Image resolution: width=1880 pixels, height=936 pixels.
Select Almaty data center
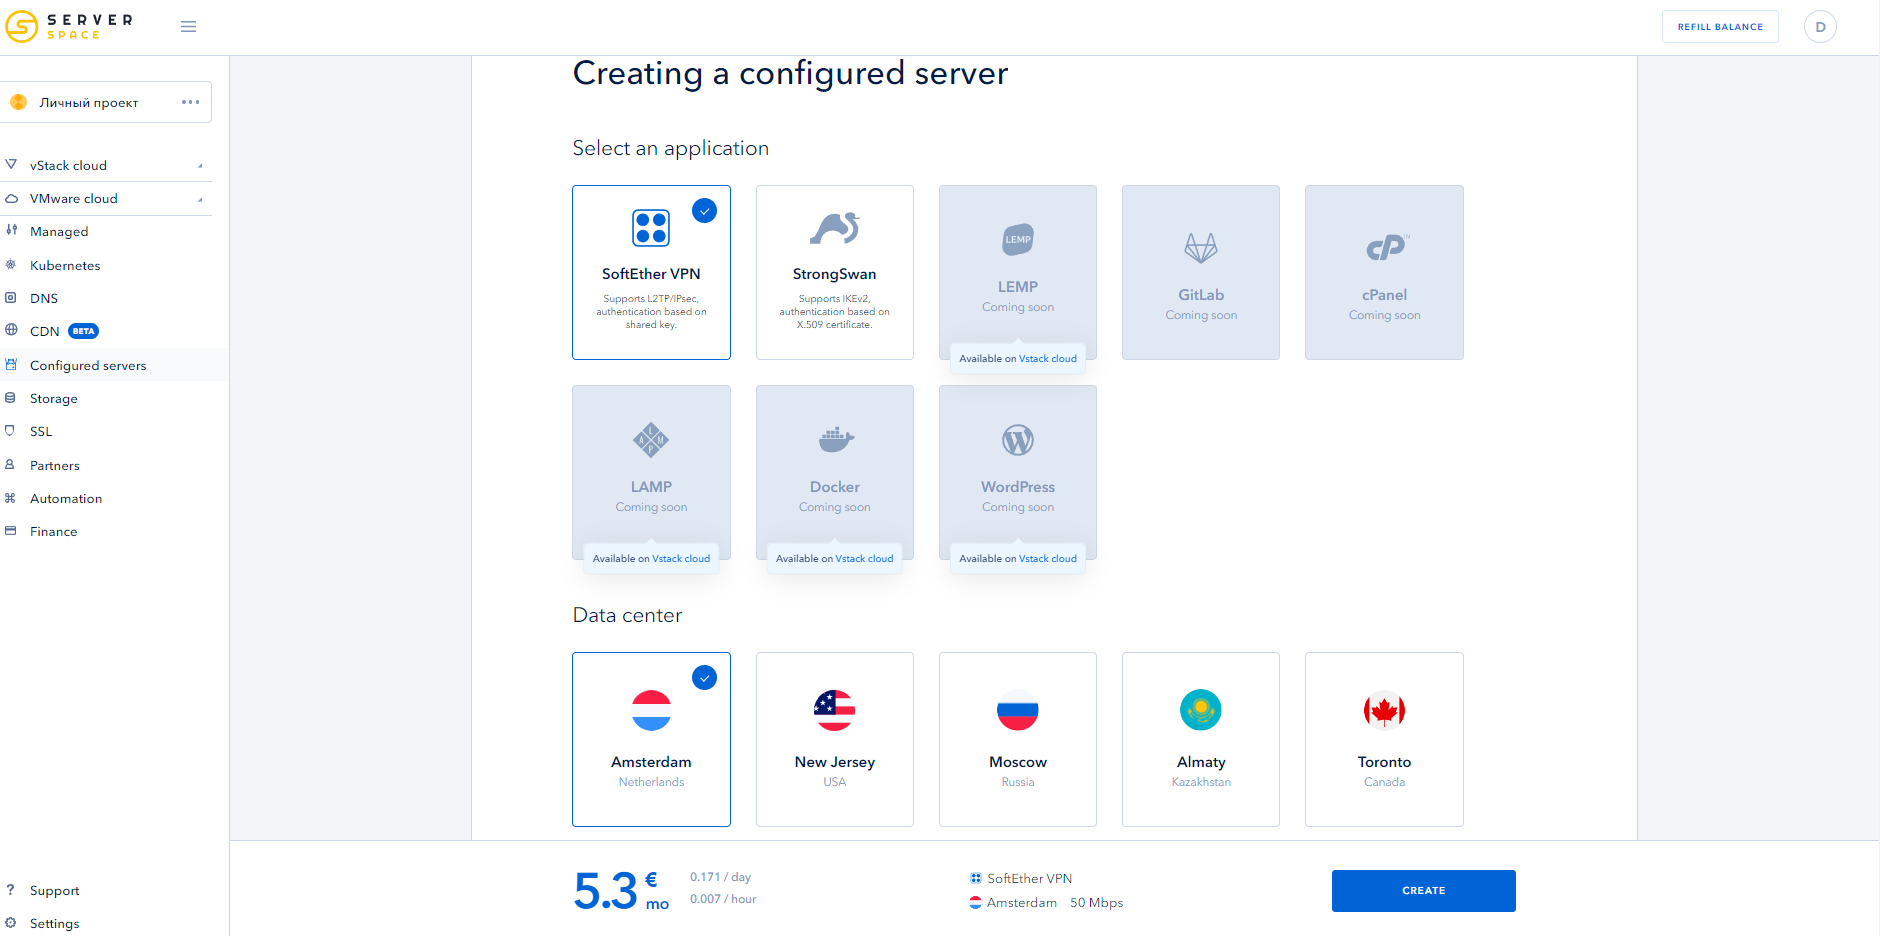(1201, 739)
